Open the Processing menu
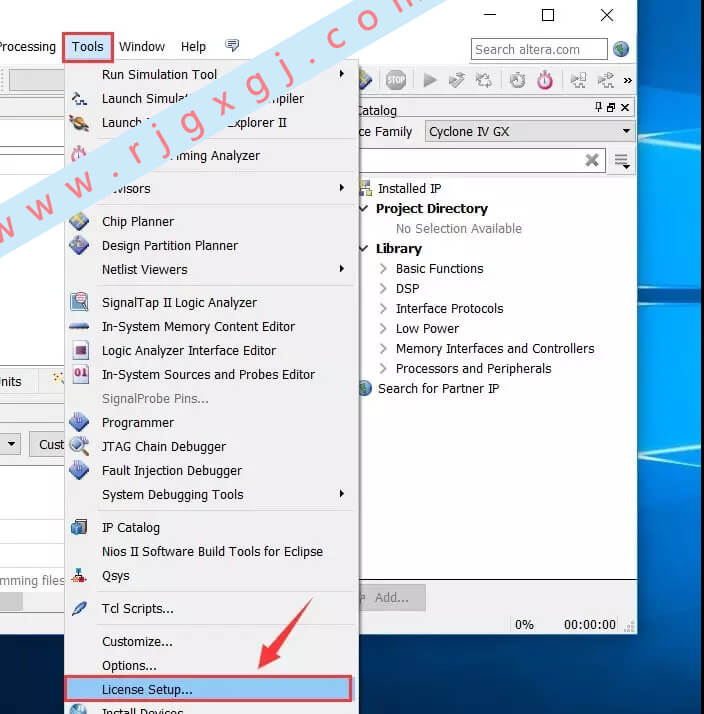This screenshot has width=704, height=714. pyautogui.click(x=27, y=47)
